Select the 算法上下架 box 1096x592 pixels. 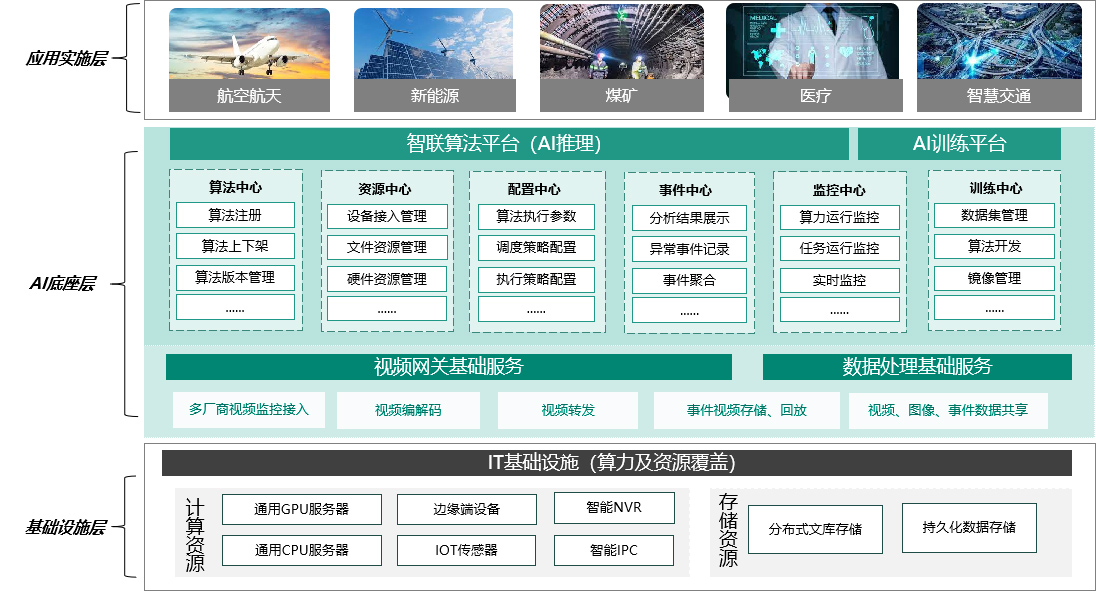235,246
